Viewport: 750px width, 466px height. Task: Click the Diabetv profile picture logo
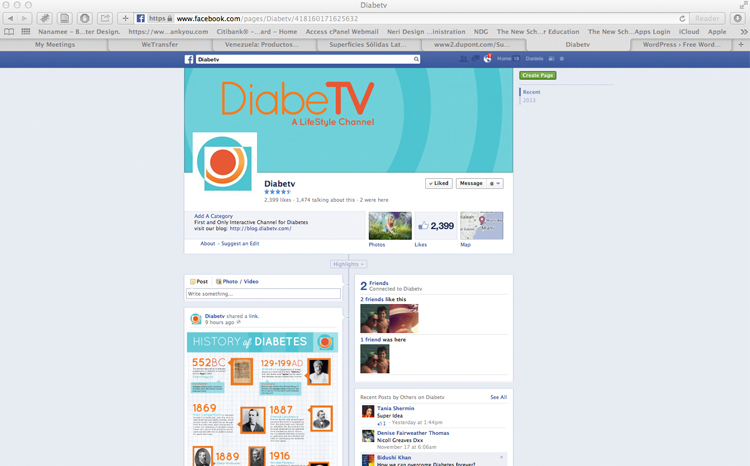pos(225,164)
